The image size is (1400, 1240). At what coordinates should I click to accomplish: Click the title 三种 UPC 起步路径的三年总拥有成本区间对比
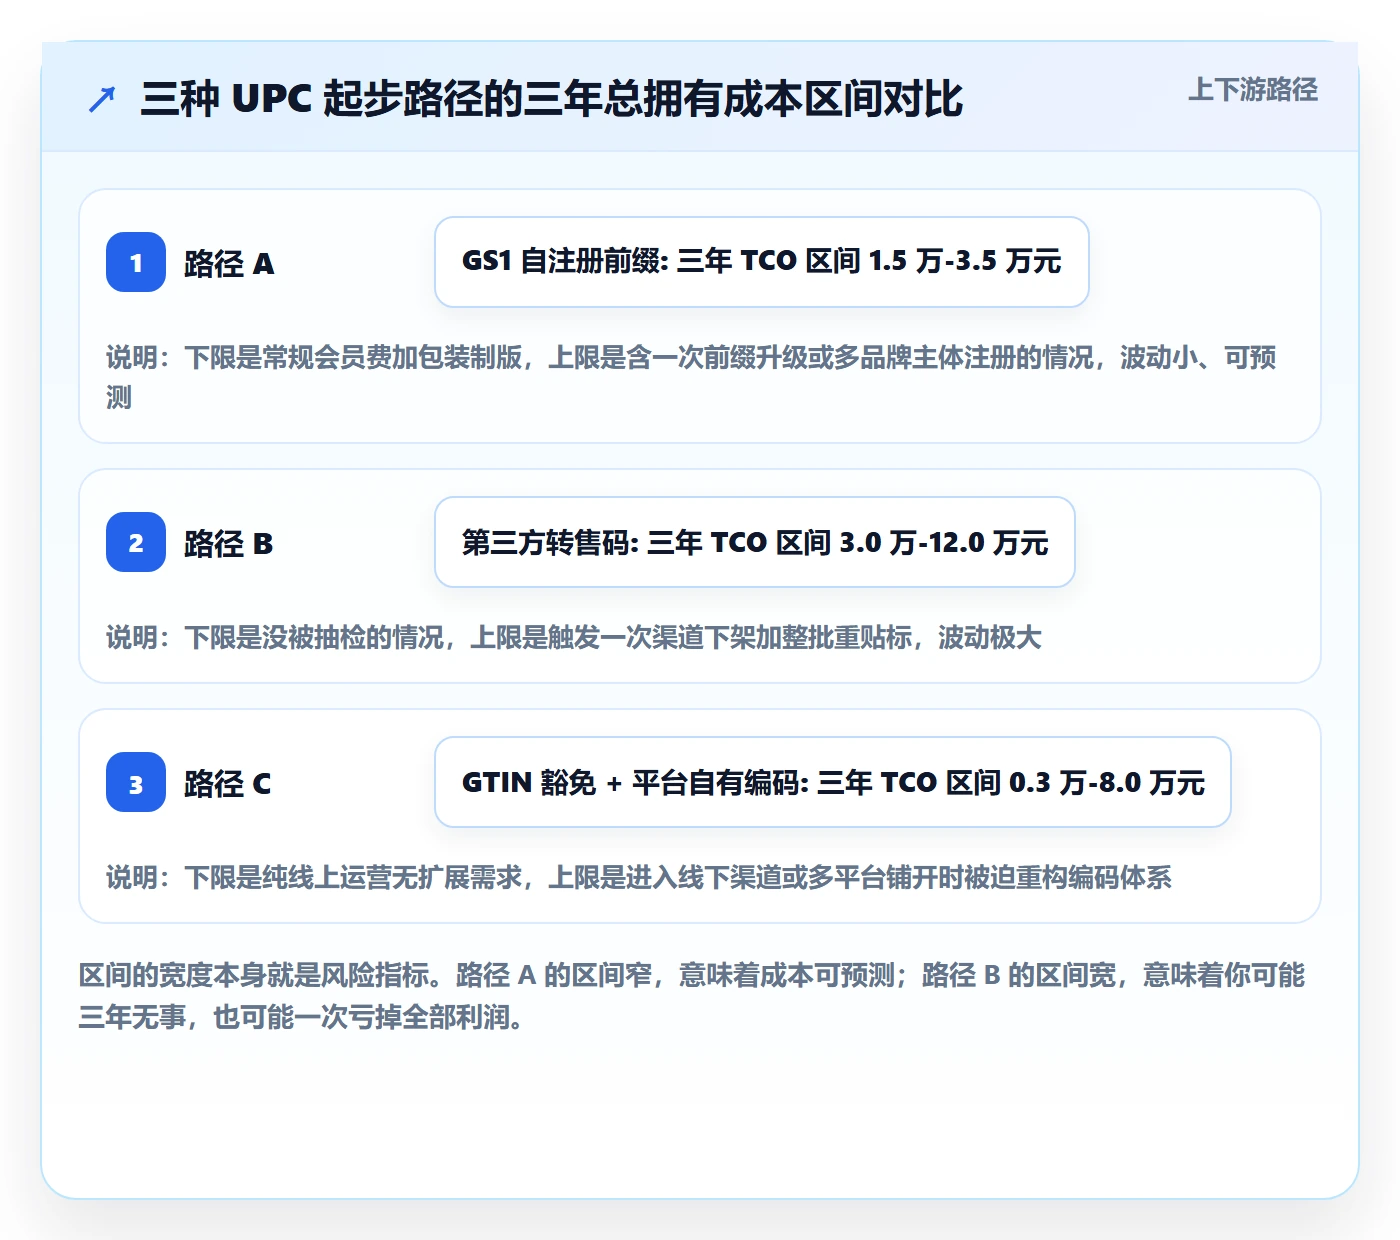point(551,99)
